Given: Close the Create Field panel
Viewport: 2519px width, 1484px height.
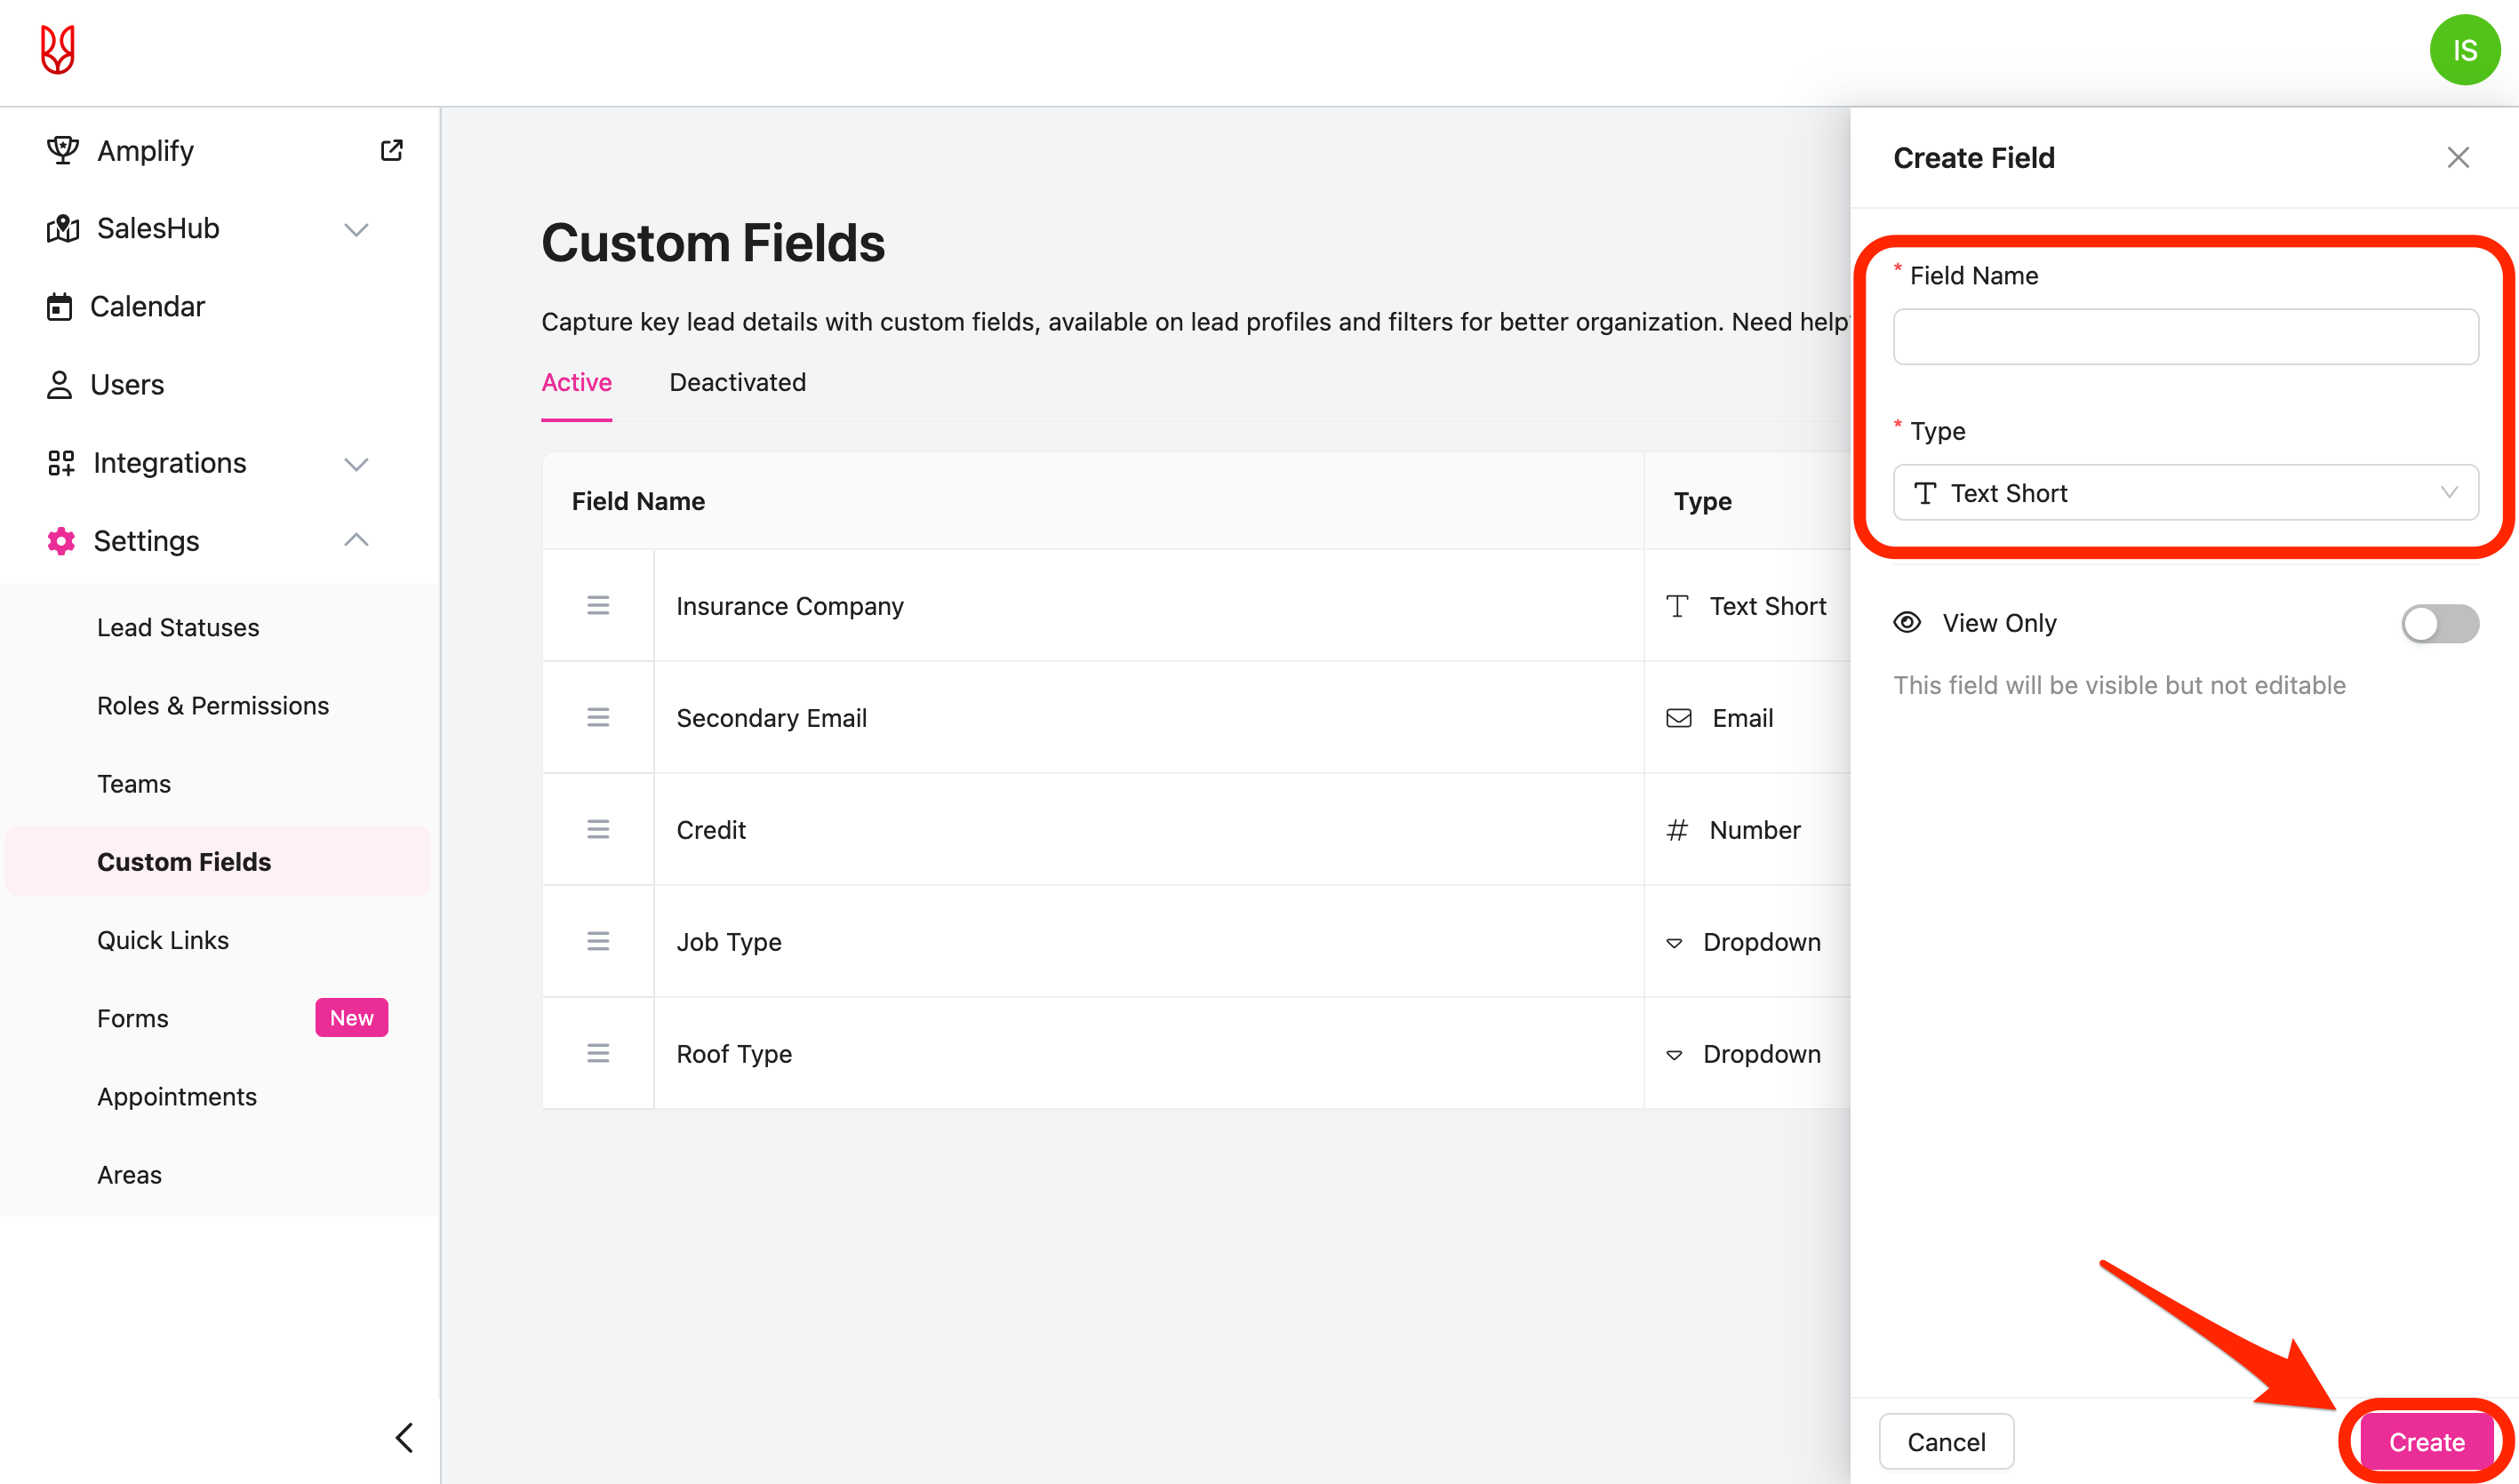Looking at the screenshot, I should [2457, 158].
